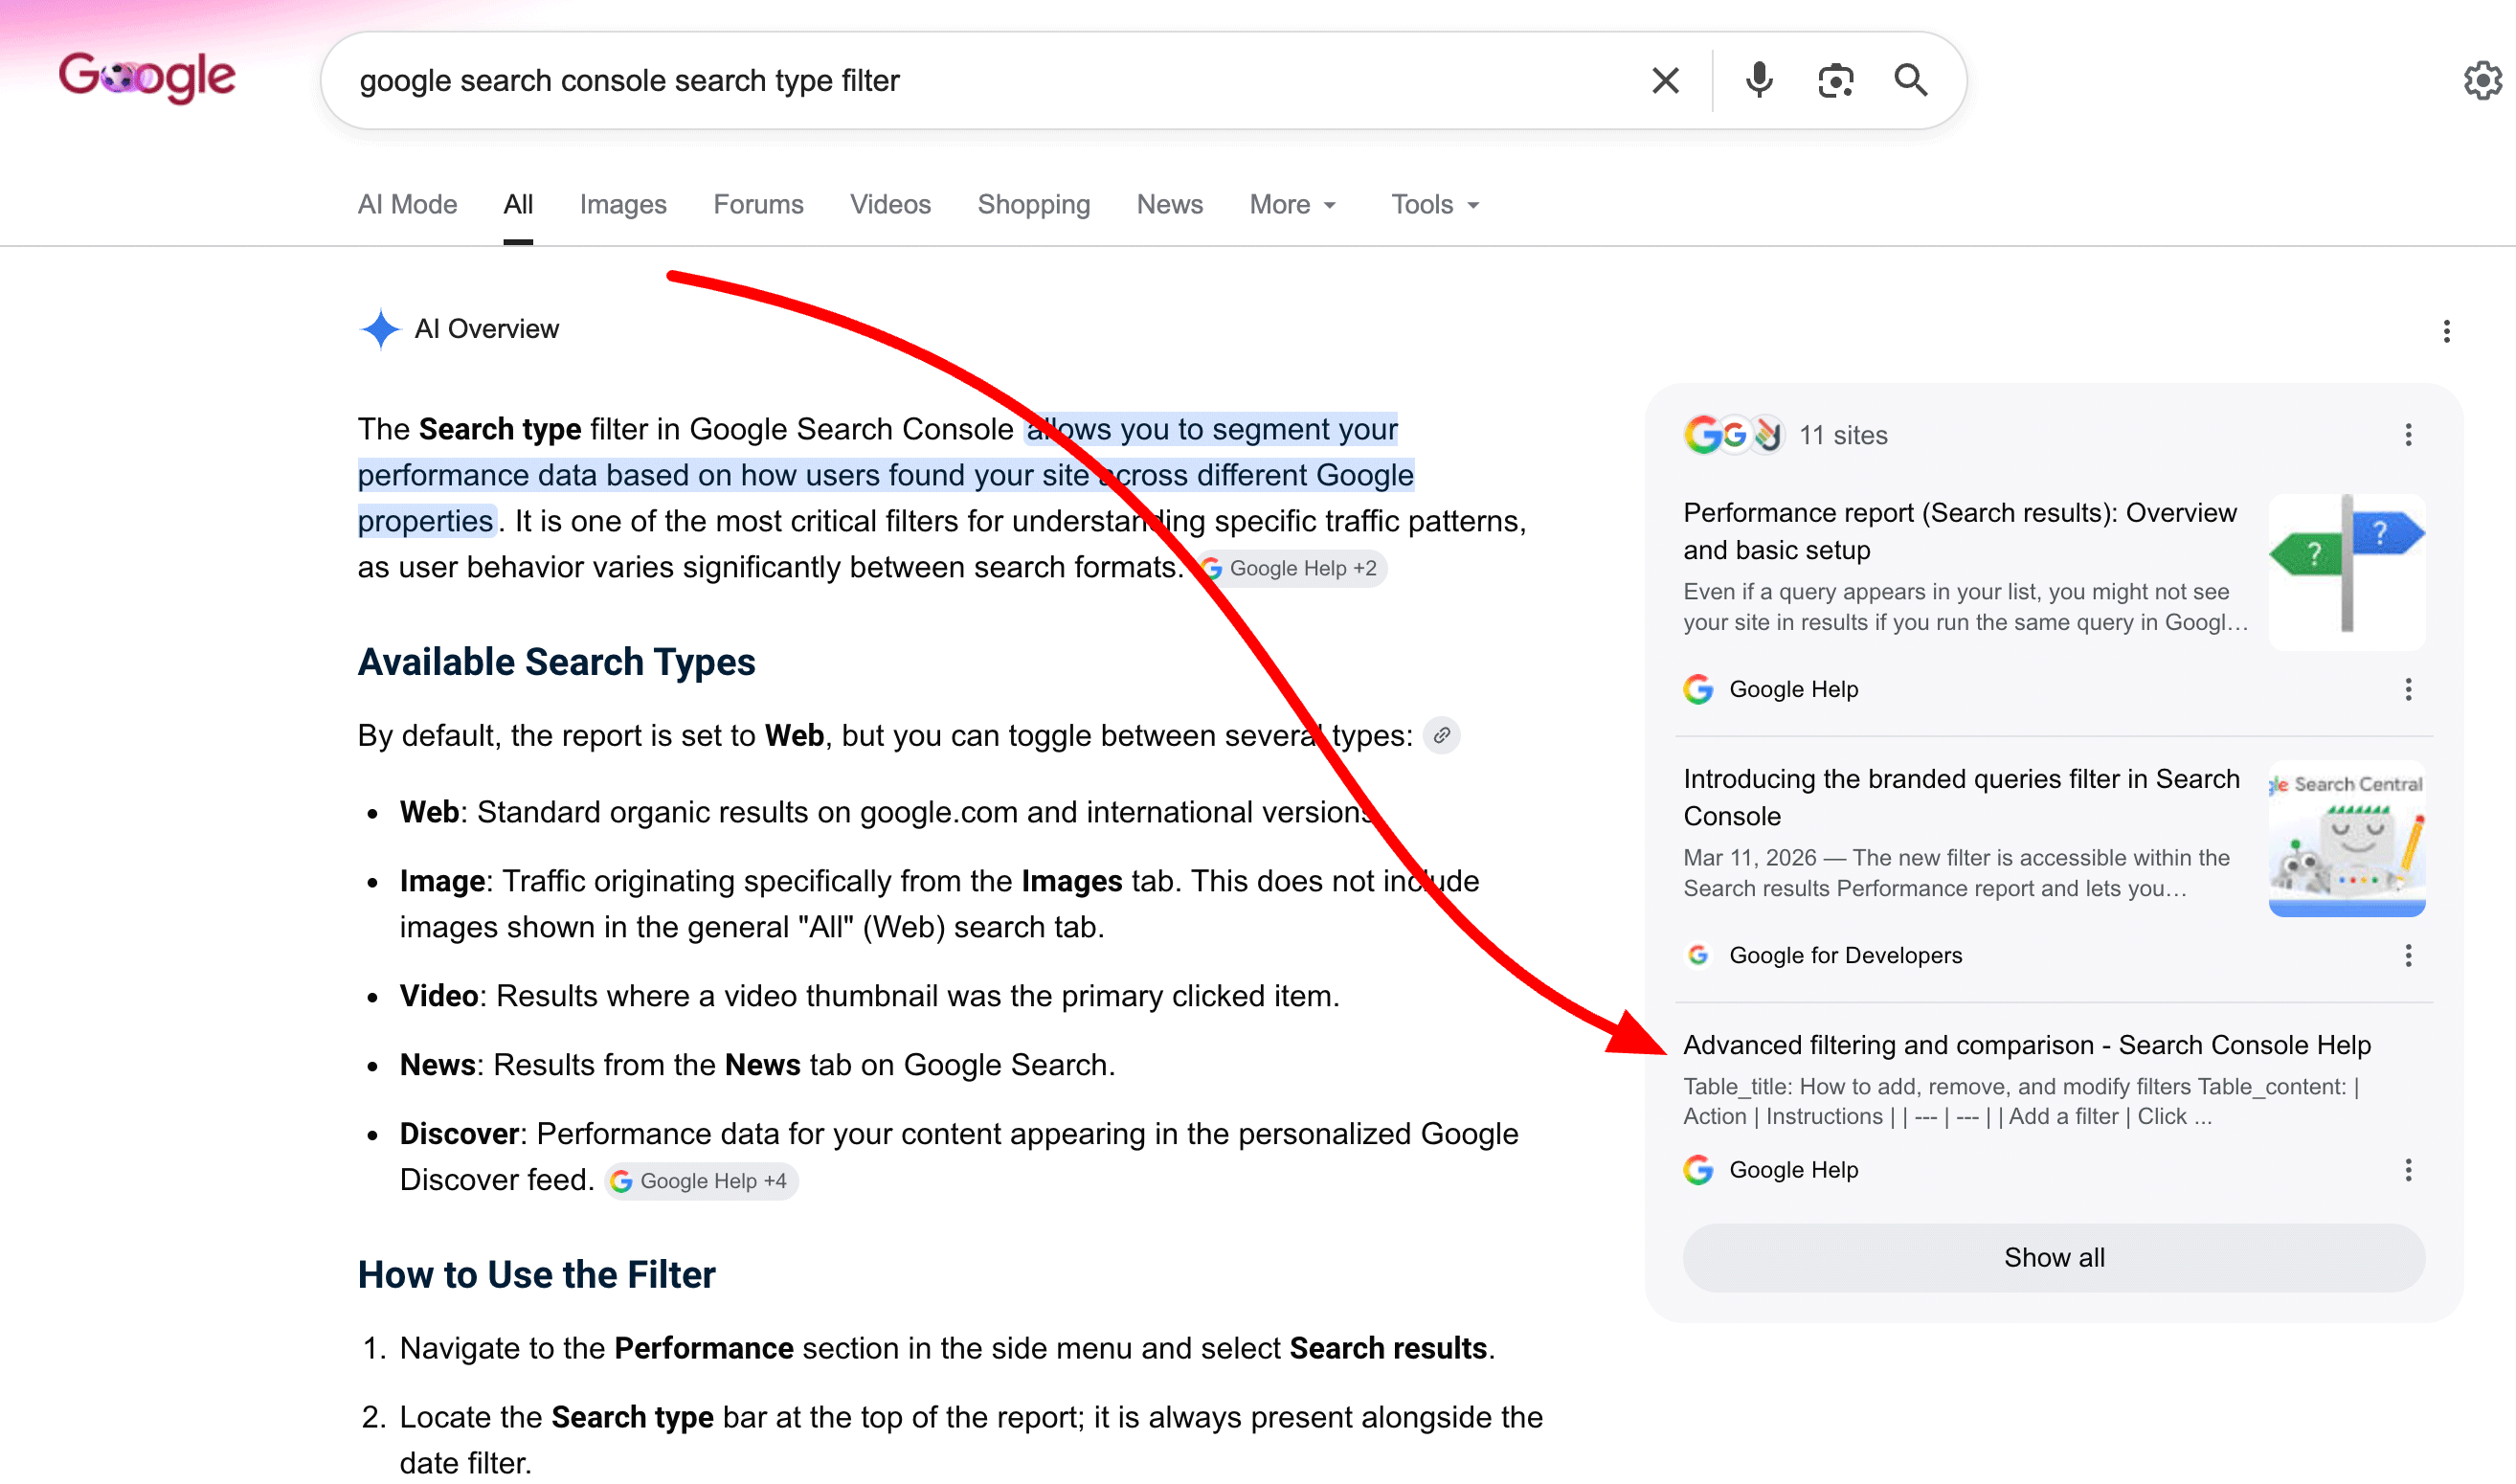The height and width of the screenshot is (1484, 2516).
Task: Open 'Introducing the branded queries filter' link
Action: tap(1961, 797)
